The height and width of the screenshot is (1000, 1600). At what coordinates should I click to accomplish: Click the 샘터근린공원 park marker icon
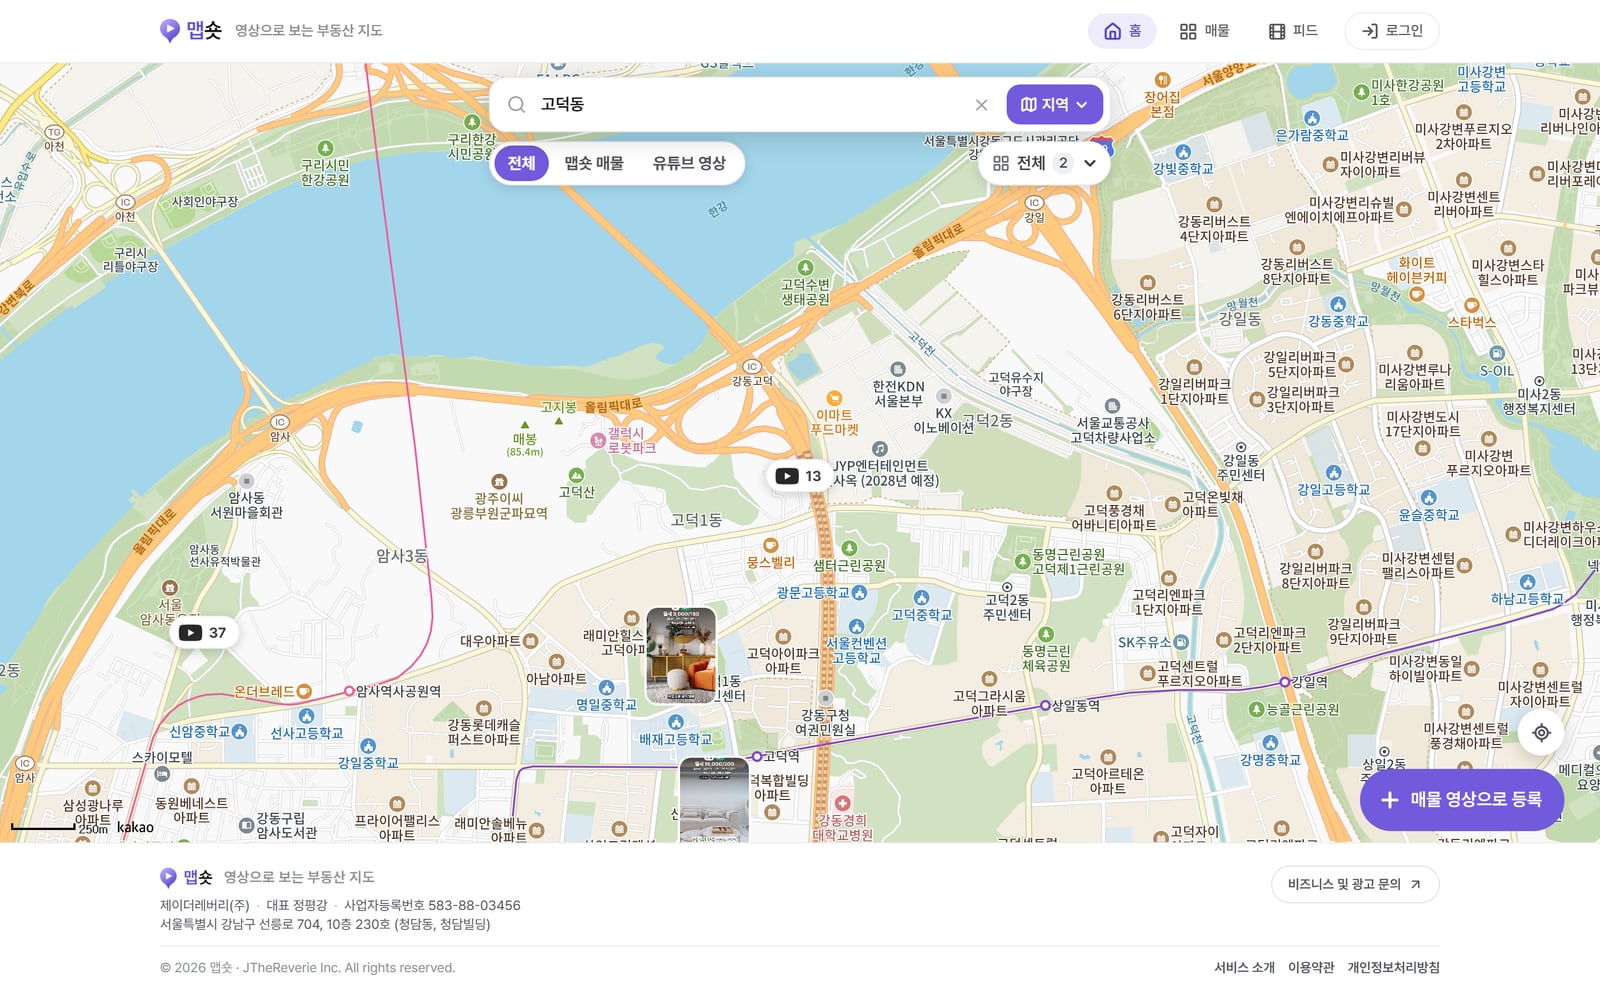click(x=849, y=548)
